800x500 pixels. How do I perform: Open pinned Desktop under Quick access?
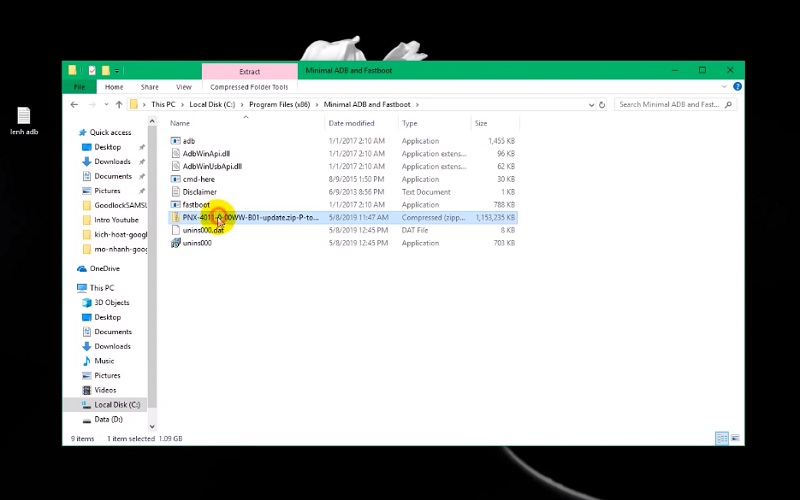108,147
